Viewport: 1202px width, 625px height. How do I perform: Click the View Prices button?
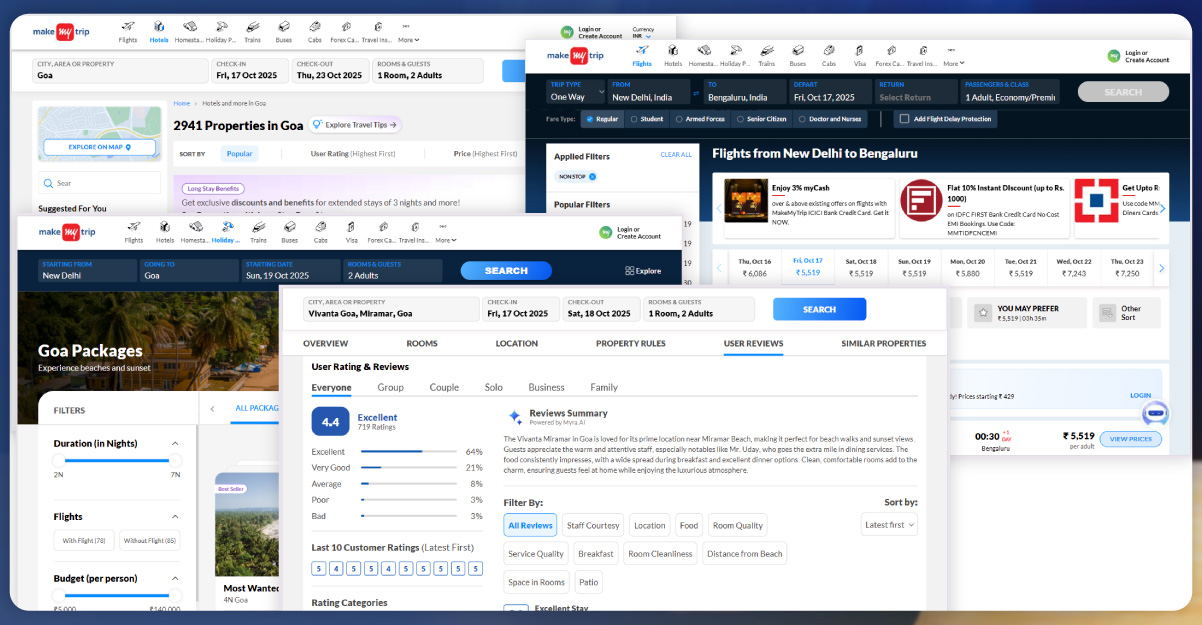pos(1130,439)
